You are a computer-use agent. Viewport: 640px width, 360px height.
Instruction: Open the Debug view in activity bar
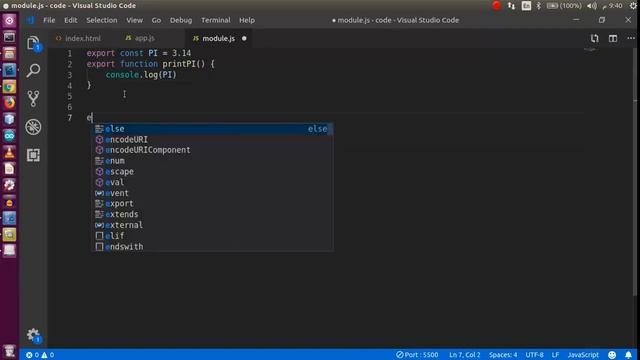pyautogui.click(x=33, y=127)
